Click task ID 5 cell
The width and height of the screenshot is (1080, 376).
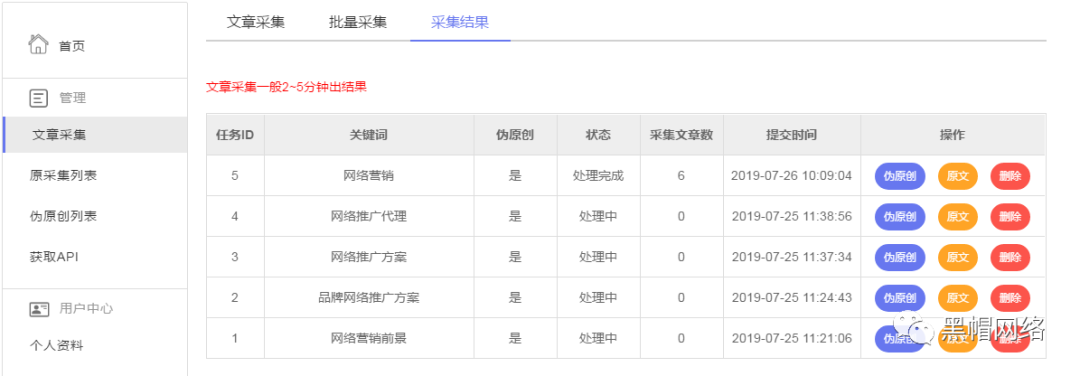click(235, 176)
